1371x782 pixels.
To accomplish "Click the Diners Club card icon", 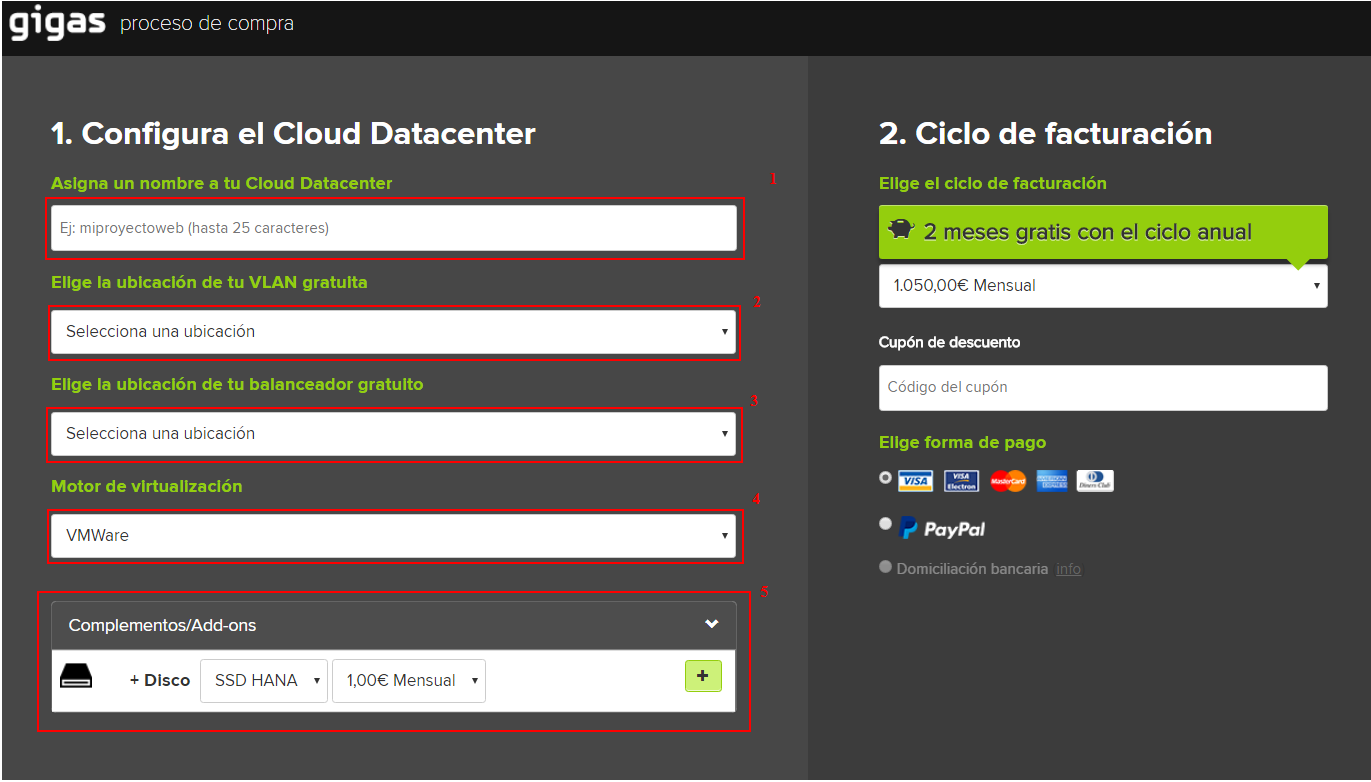I will click(1095, 481).
